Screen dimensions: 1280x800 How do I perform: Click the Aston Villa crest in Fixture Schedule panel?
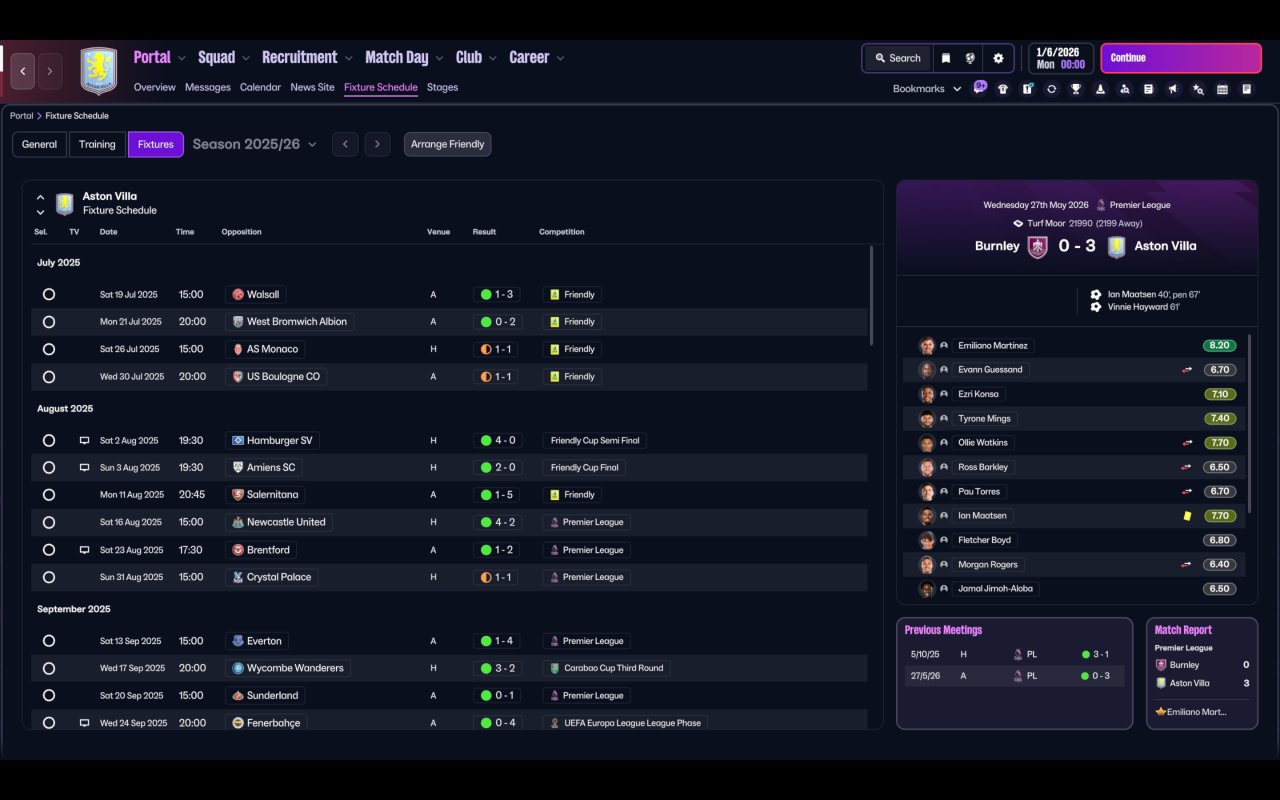pyautogui.click(x=65, y=204)
